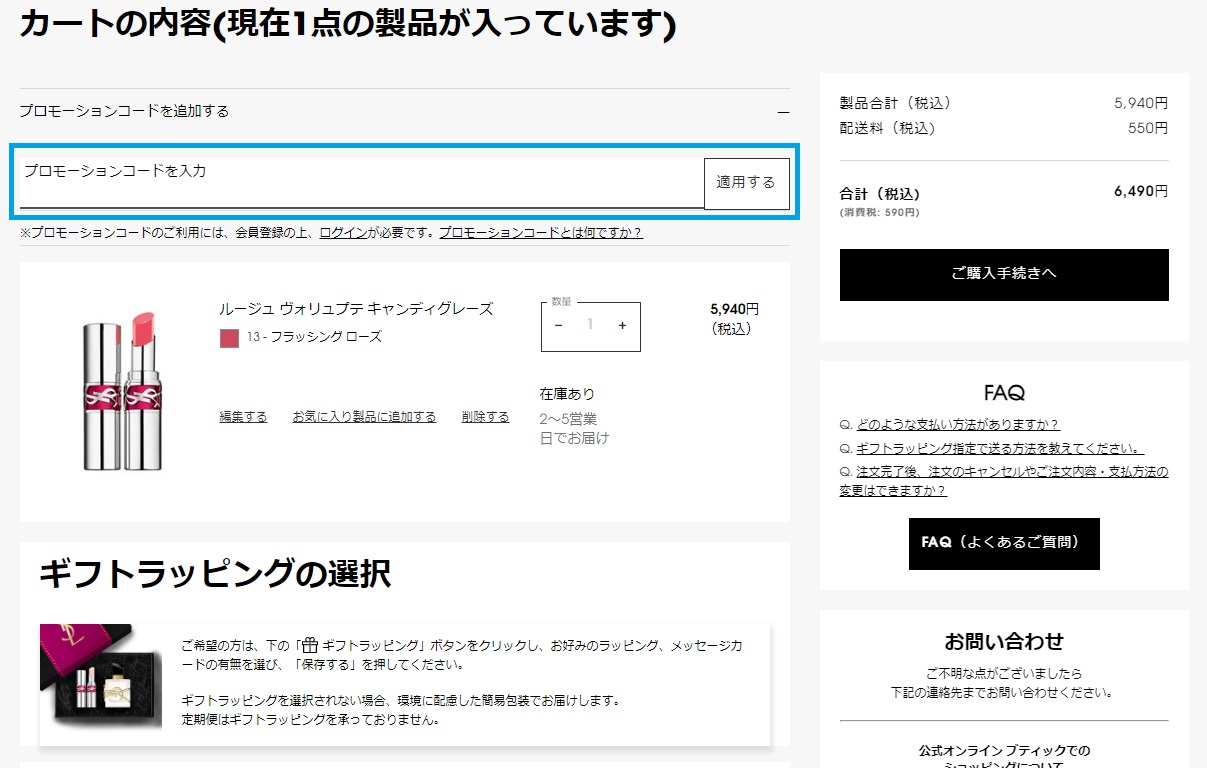Increase quantity with the plus button

[622, 326]
